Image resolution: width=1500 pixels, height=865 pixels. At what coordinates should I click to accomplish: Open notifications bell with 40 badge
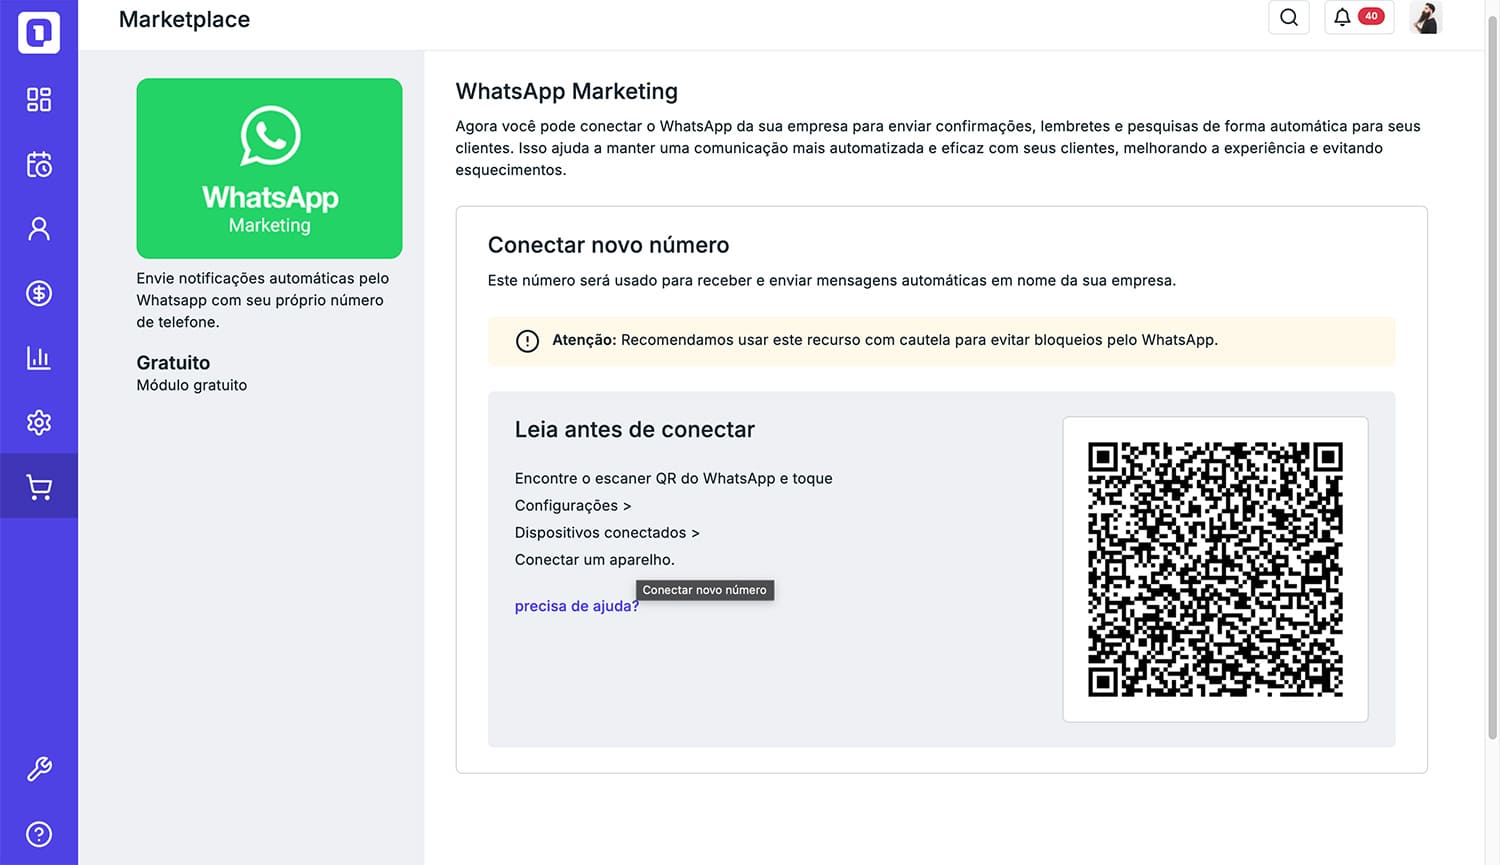(1359, 17)
